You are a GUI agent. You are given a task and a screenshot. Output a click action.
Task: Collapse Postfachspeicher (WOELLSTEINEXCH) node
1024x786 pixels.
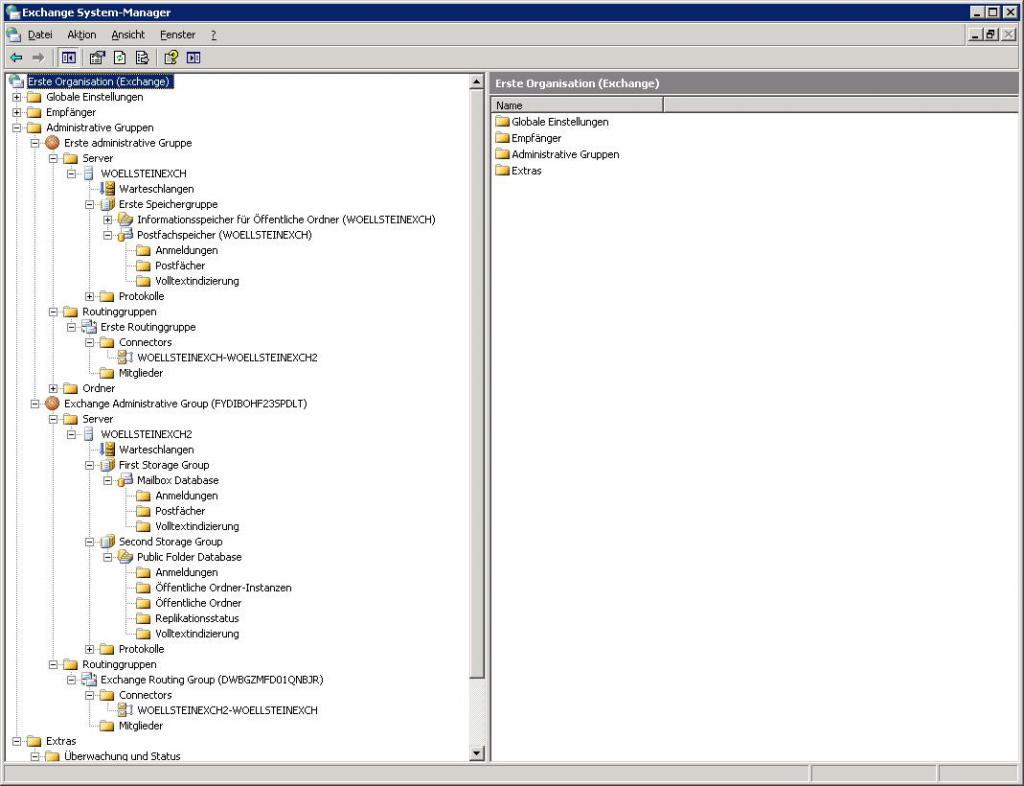tap(108, 235)
